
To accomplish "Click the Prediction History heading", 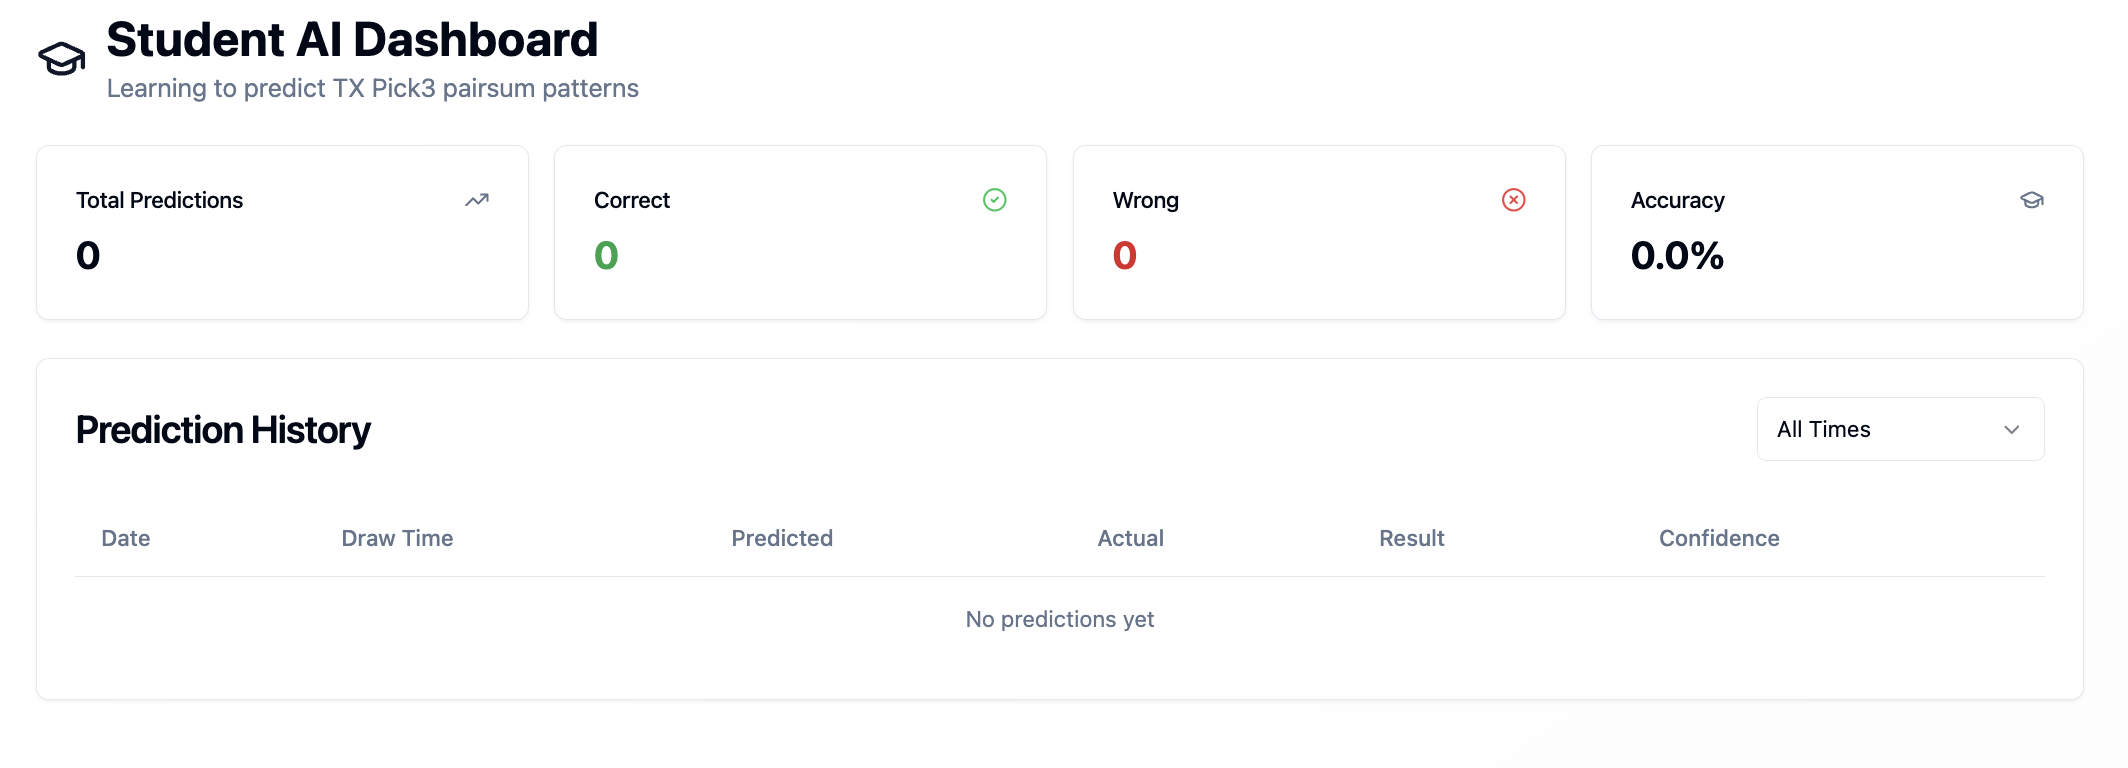I will 223,430.
